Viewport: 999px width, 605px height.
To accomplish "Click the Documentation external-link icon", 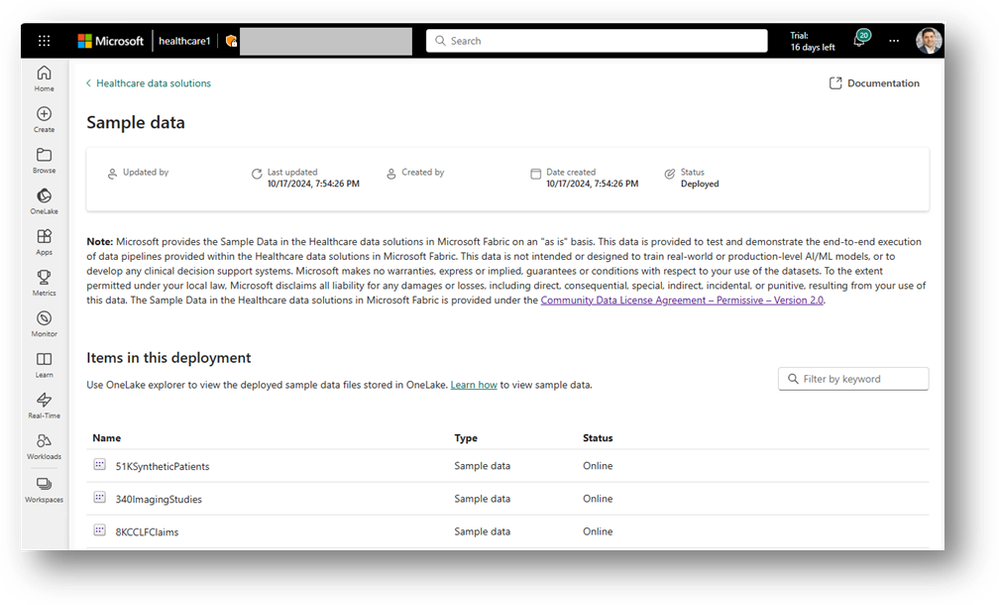I will pyautogui.click(x=835, y=83).
